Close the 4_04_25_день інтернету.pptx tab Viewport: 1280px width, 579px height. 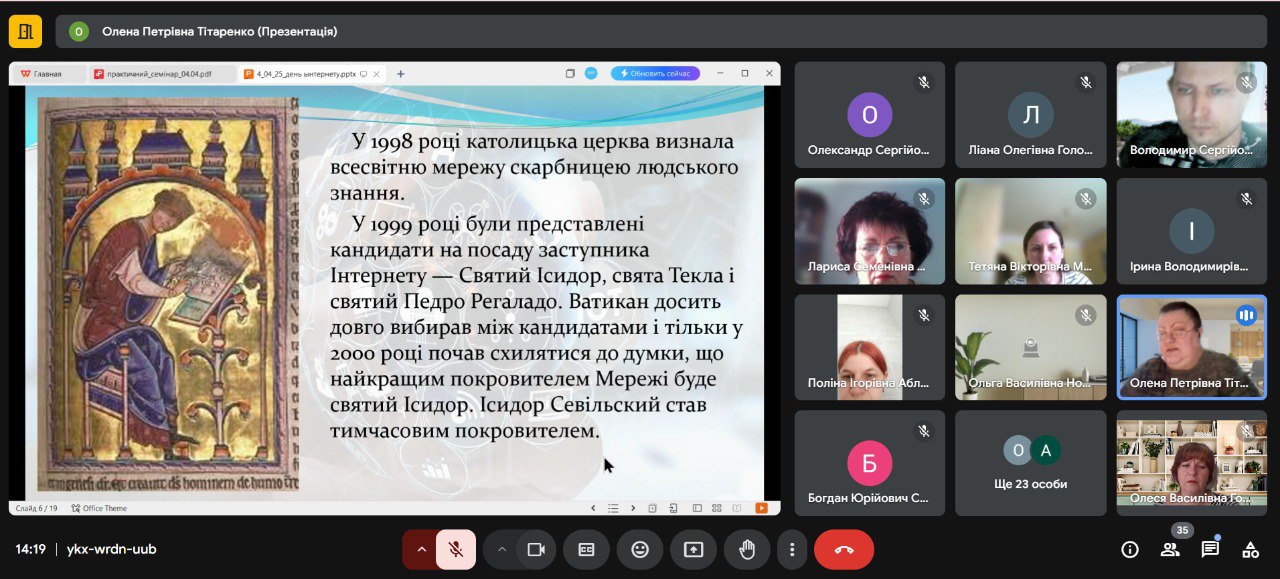378,74
